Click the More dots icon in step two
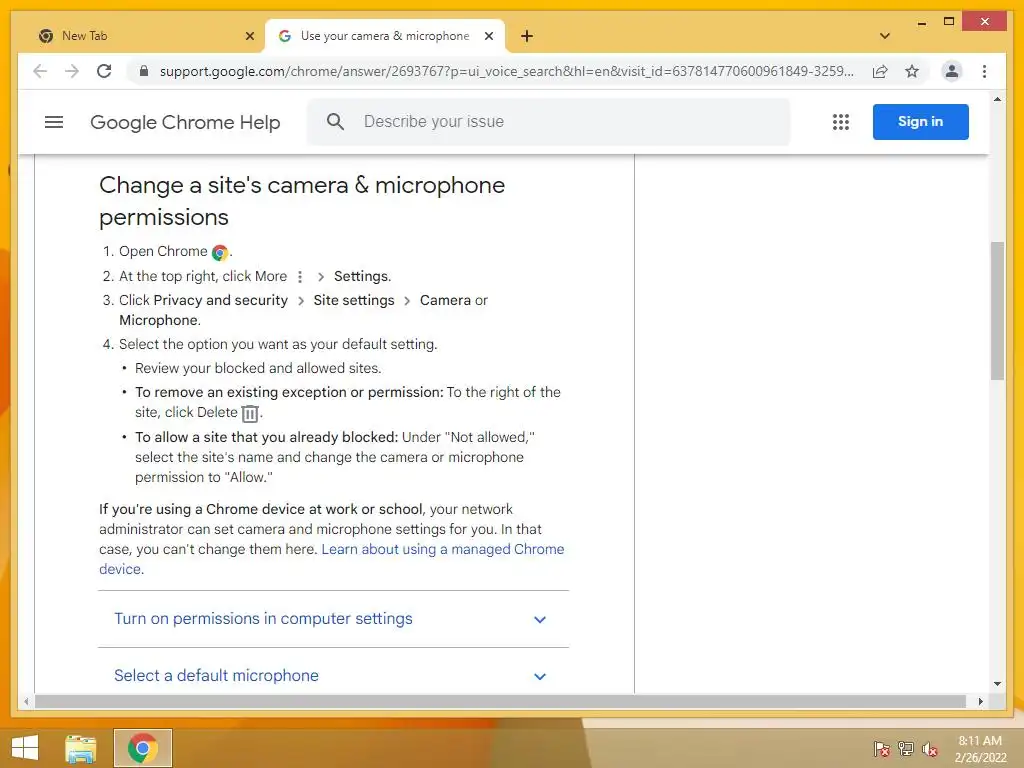Viewport: 1024px width, 768px height. (x=300, y=277)
